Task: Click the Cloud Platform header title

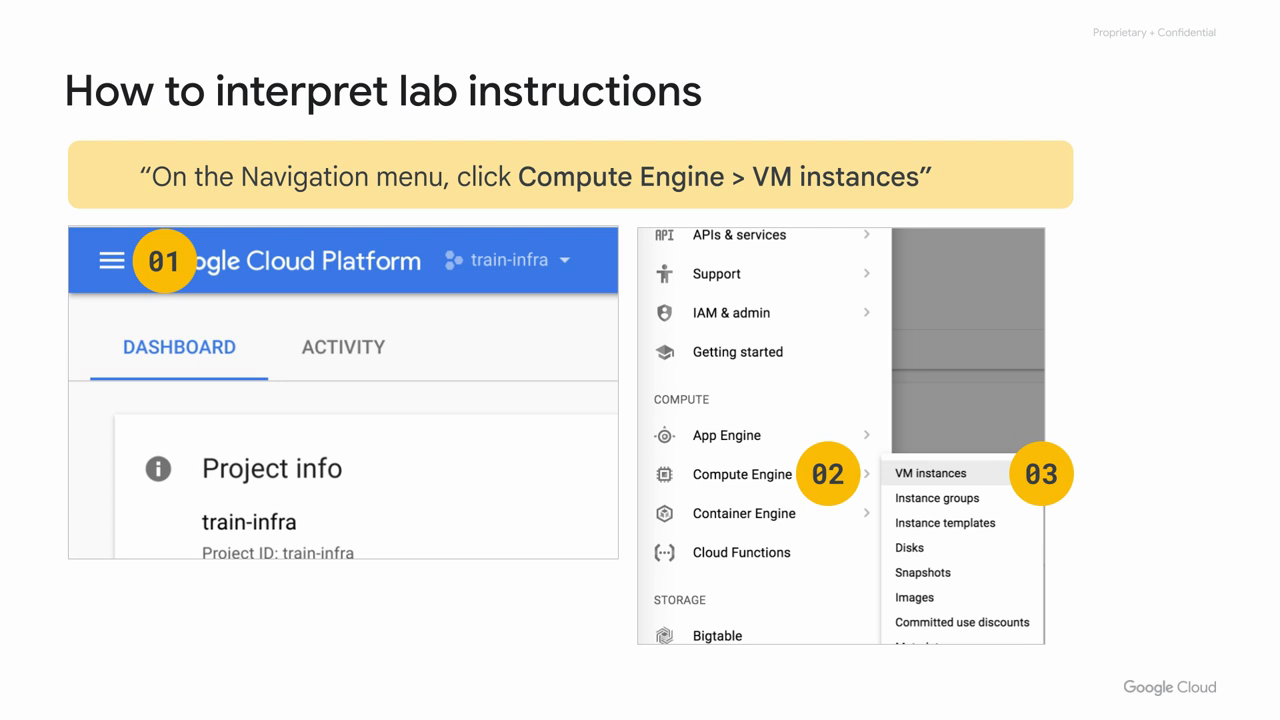Action: tap(333, 261)
